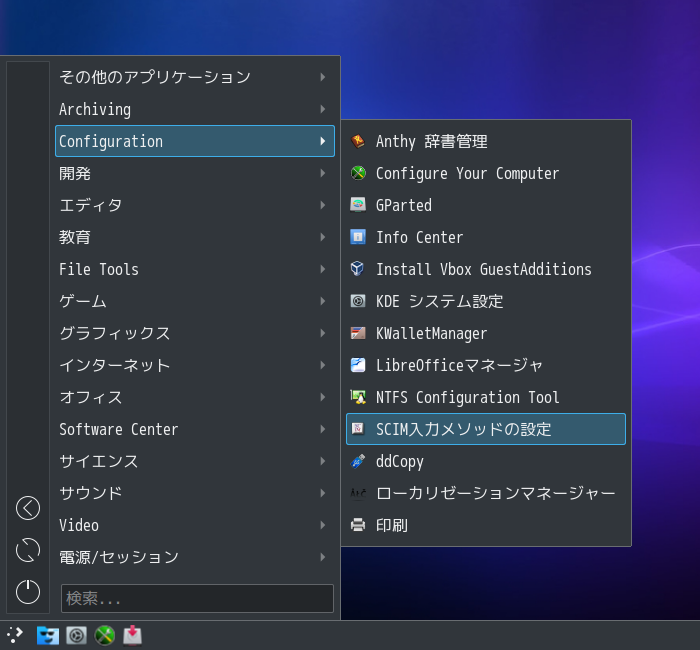700x650 pixels.
Task: Open the Software Center menu category
Action: click(x=195, y=429)
